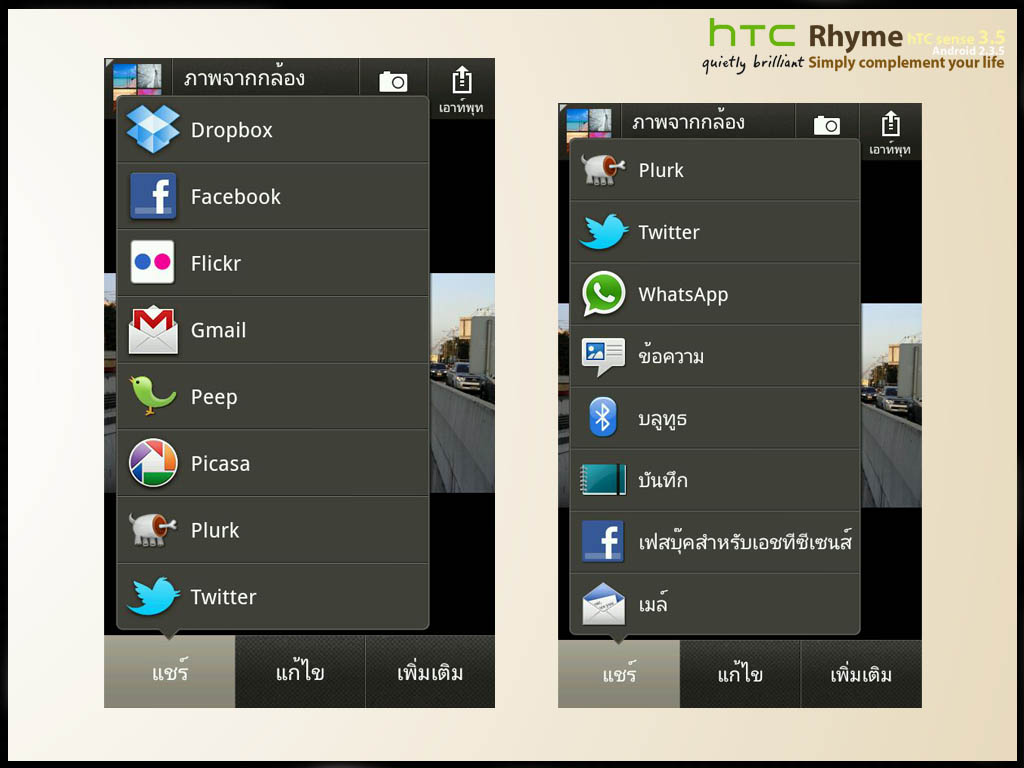Tap the Plurk icon in left phone list

click(x=152, y=529)
